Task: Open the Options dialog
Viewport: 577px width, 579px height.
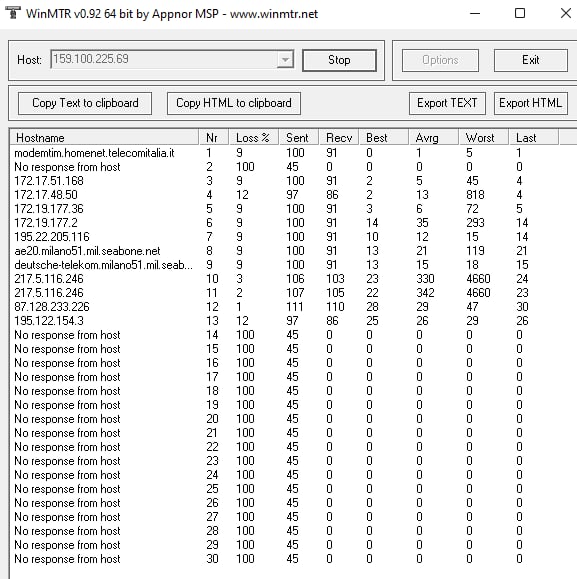Action: 440,60
